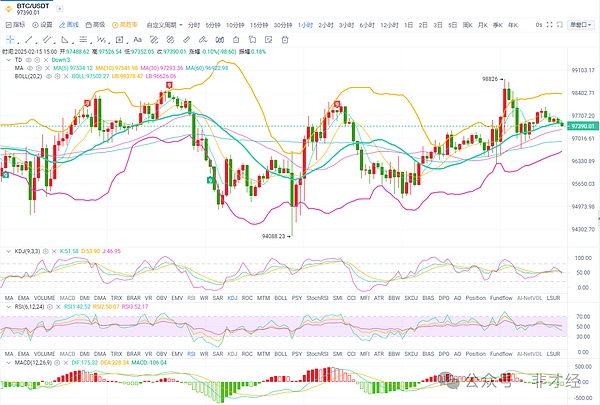
Task: Select the crosshair cursor tool
Action: [x=10, y=39]
